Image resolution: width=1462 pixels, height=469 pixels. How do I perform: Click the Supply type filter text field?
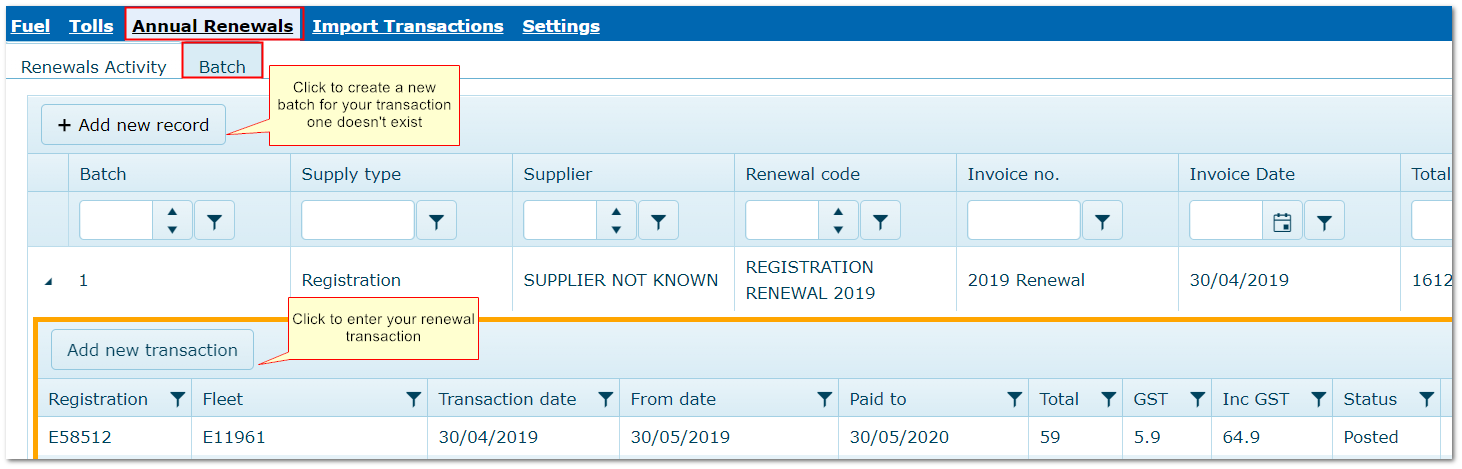[x=357, y=220]
